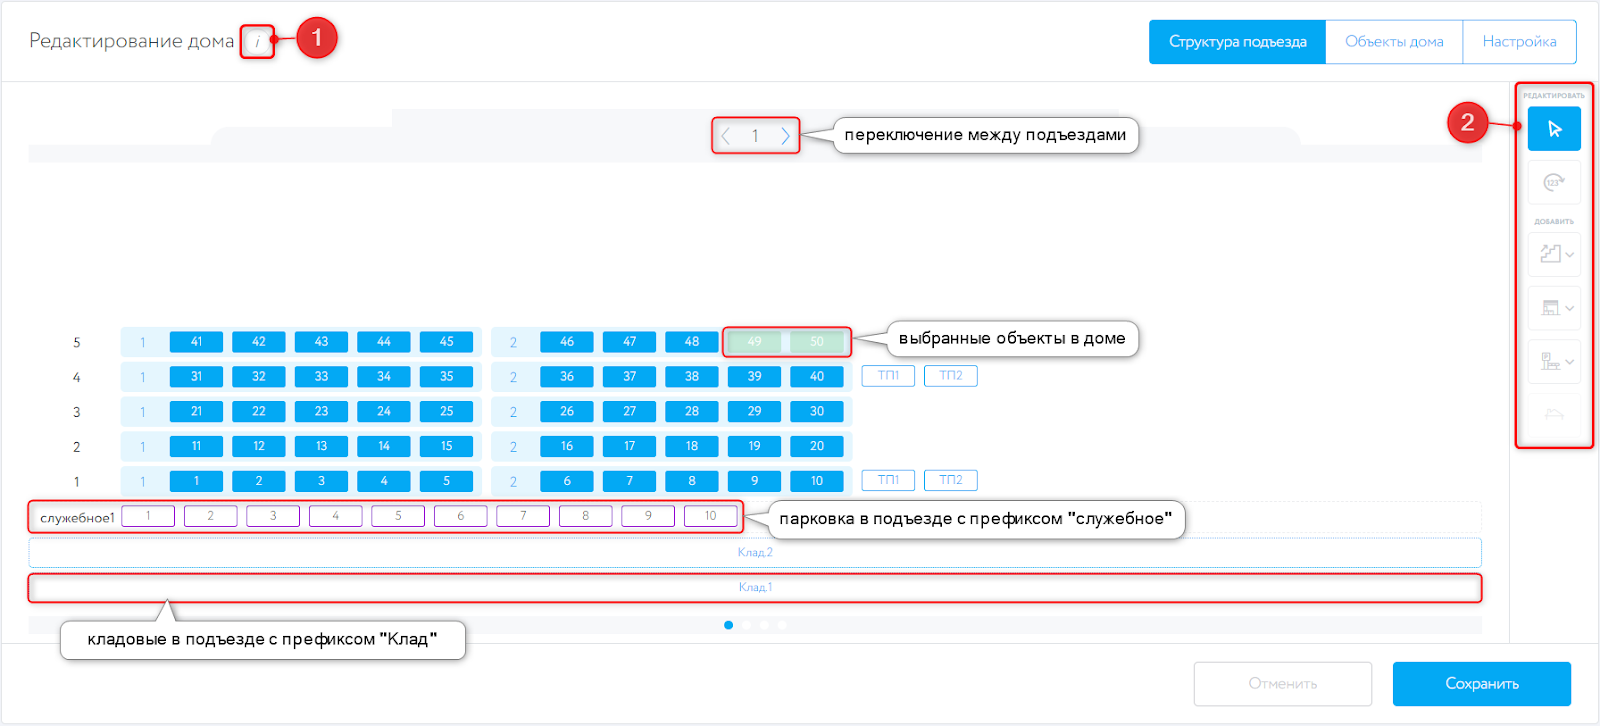Select apartment 10 on floor 1
This screenshot has height=726, width=1600.
[x=817, y=481]
